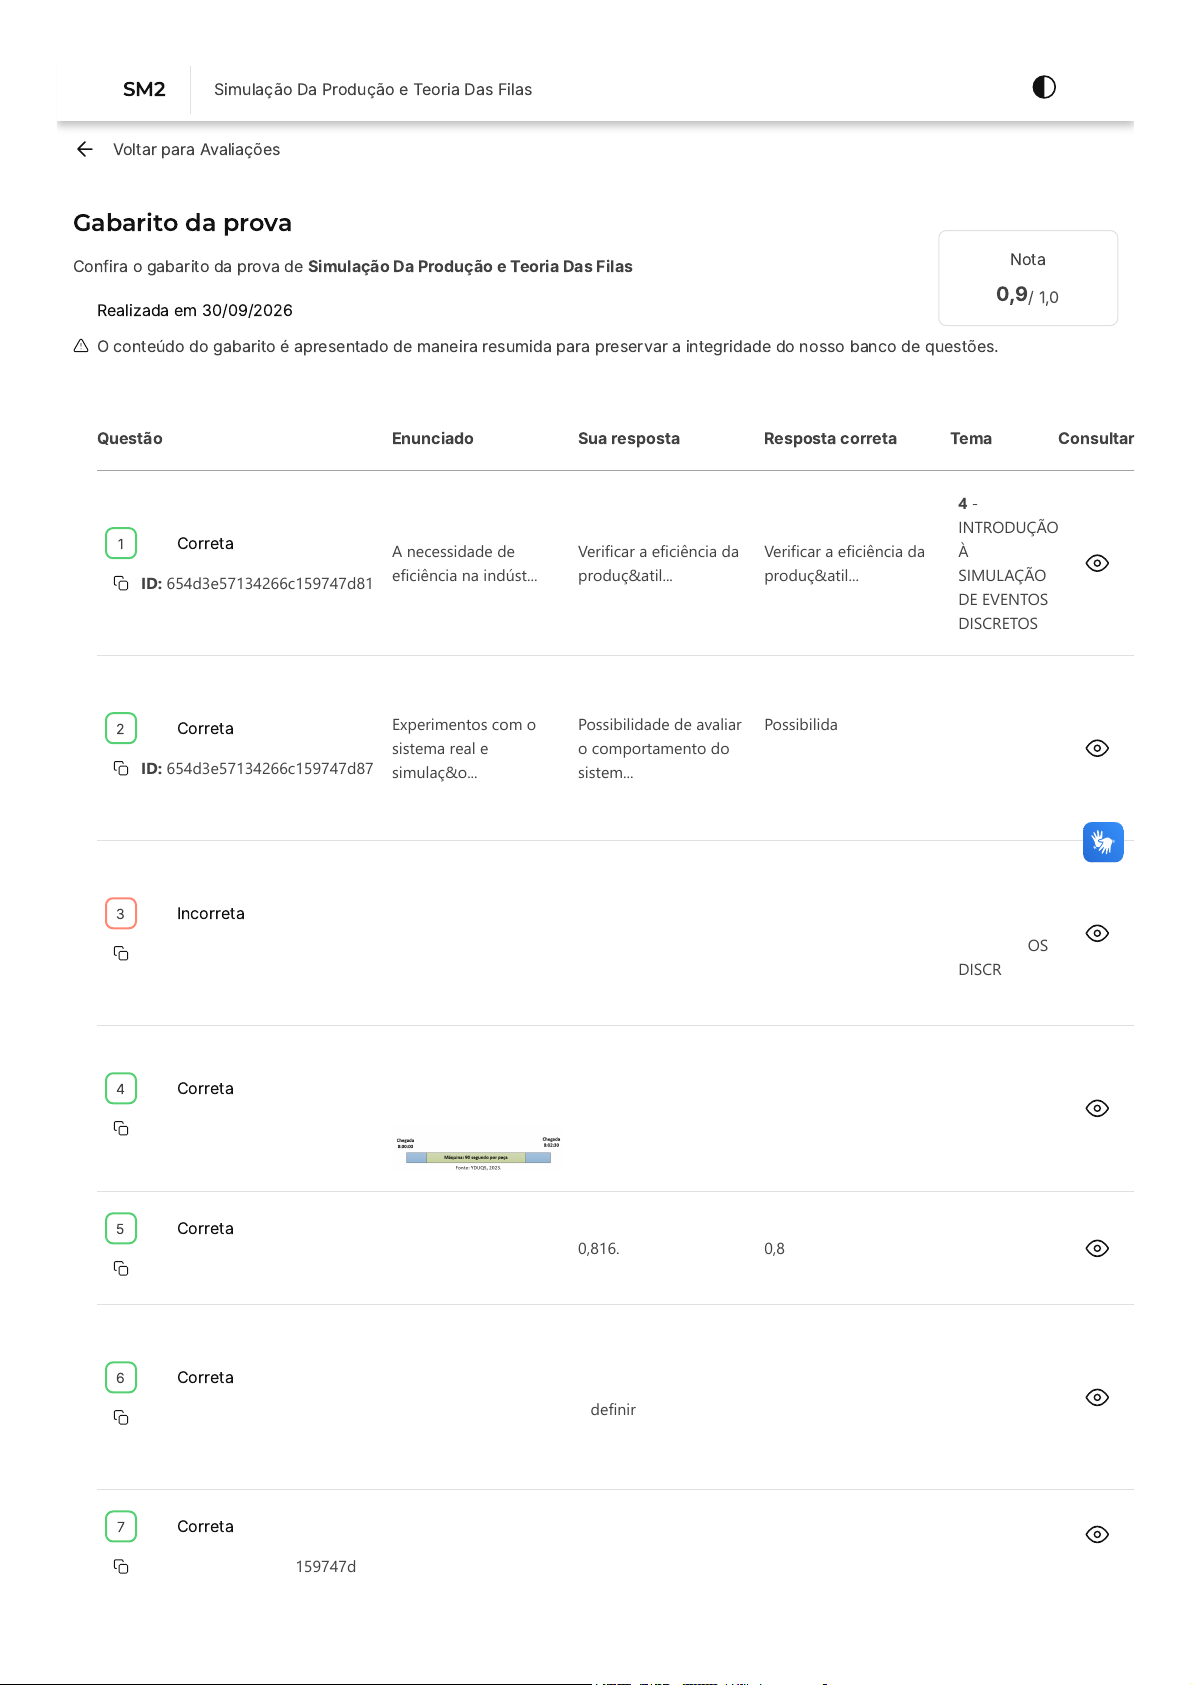This screenshot has width=1191, height=1685.
Task: View details of question 2 with eye icon
Action: coord(1097,748)
